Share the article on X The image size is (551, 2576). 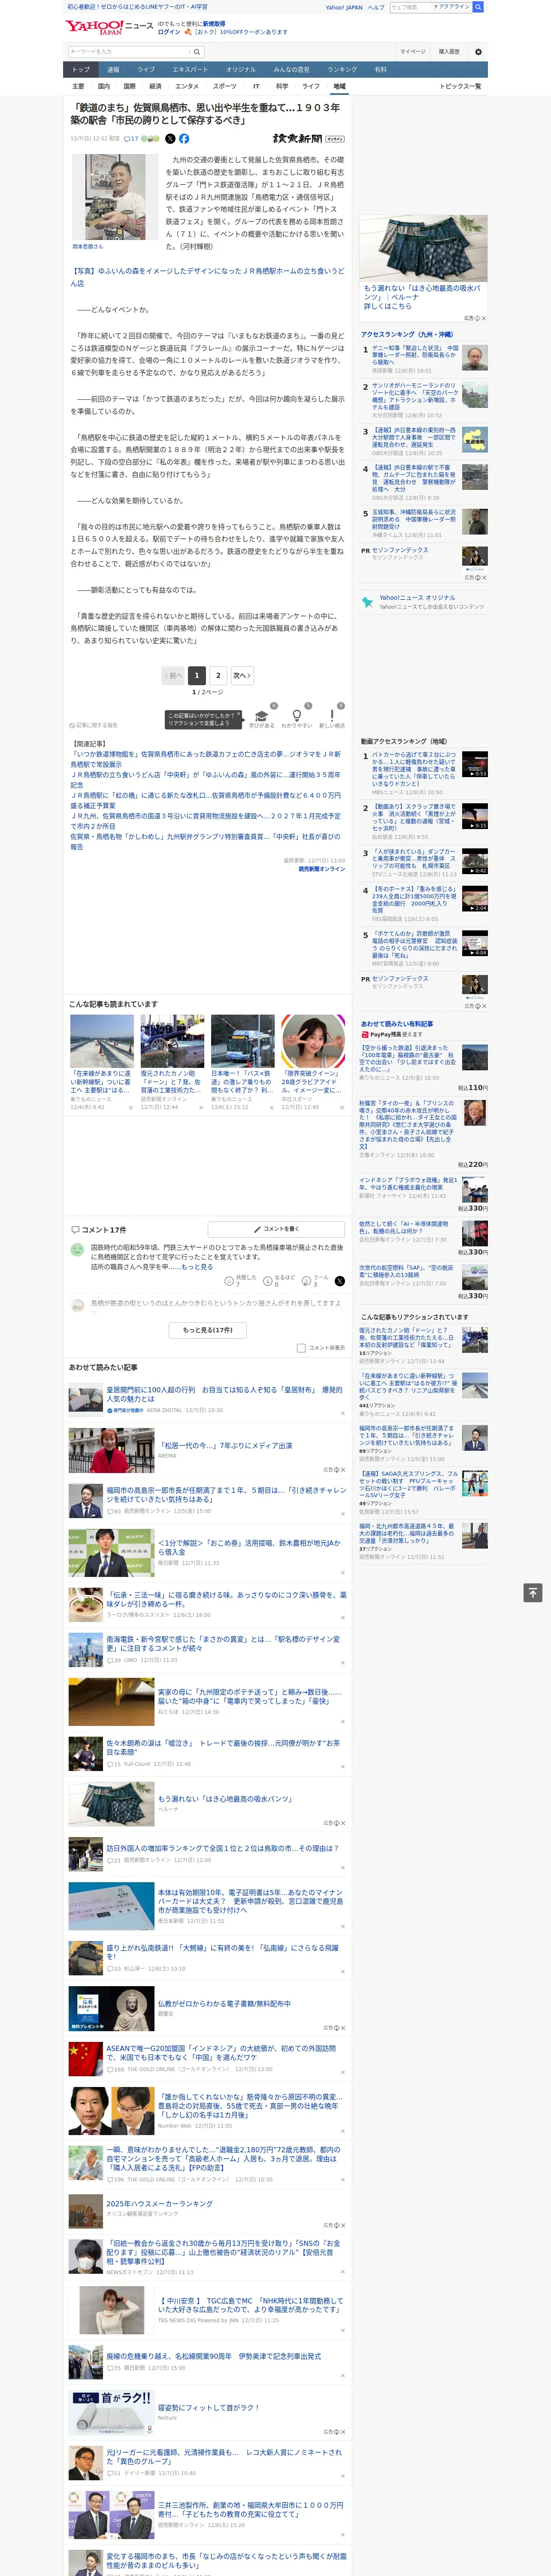(170, 139)
